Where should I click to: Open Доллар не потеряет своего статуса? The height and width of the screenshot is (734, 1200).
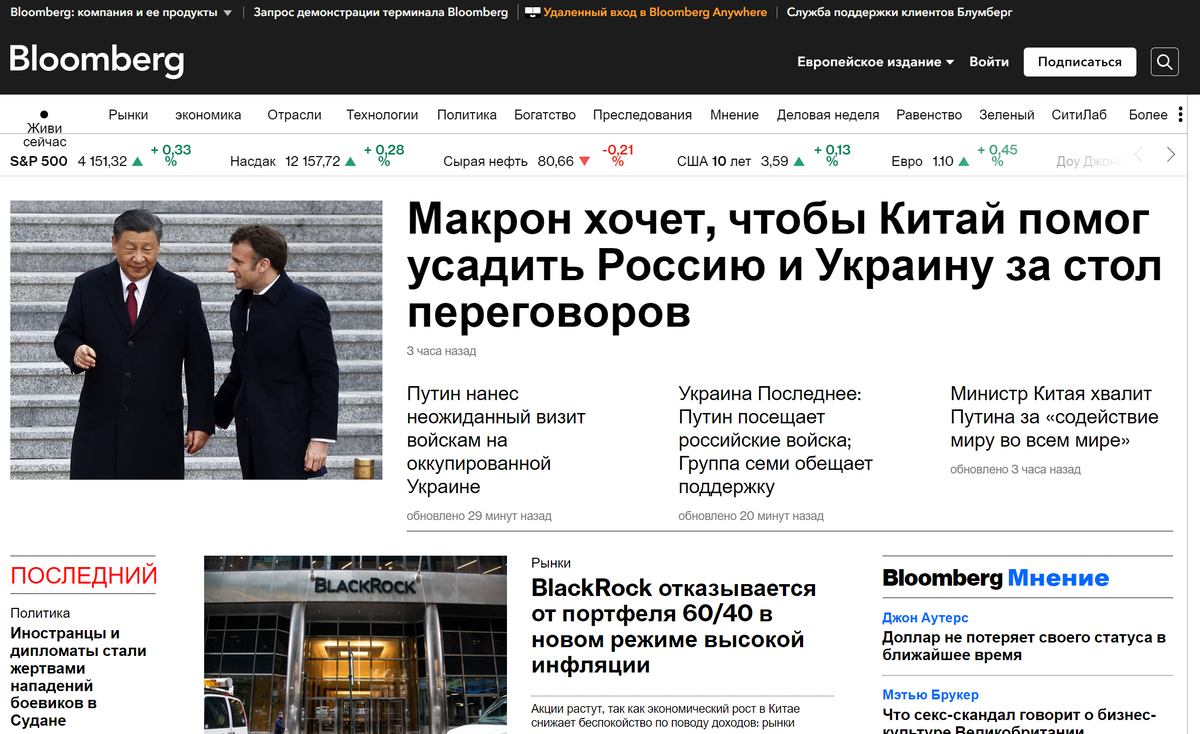[x=1024, y=646]
